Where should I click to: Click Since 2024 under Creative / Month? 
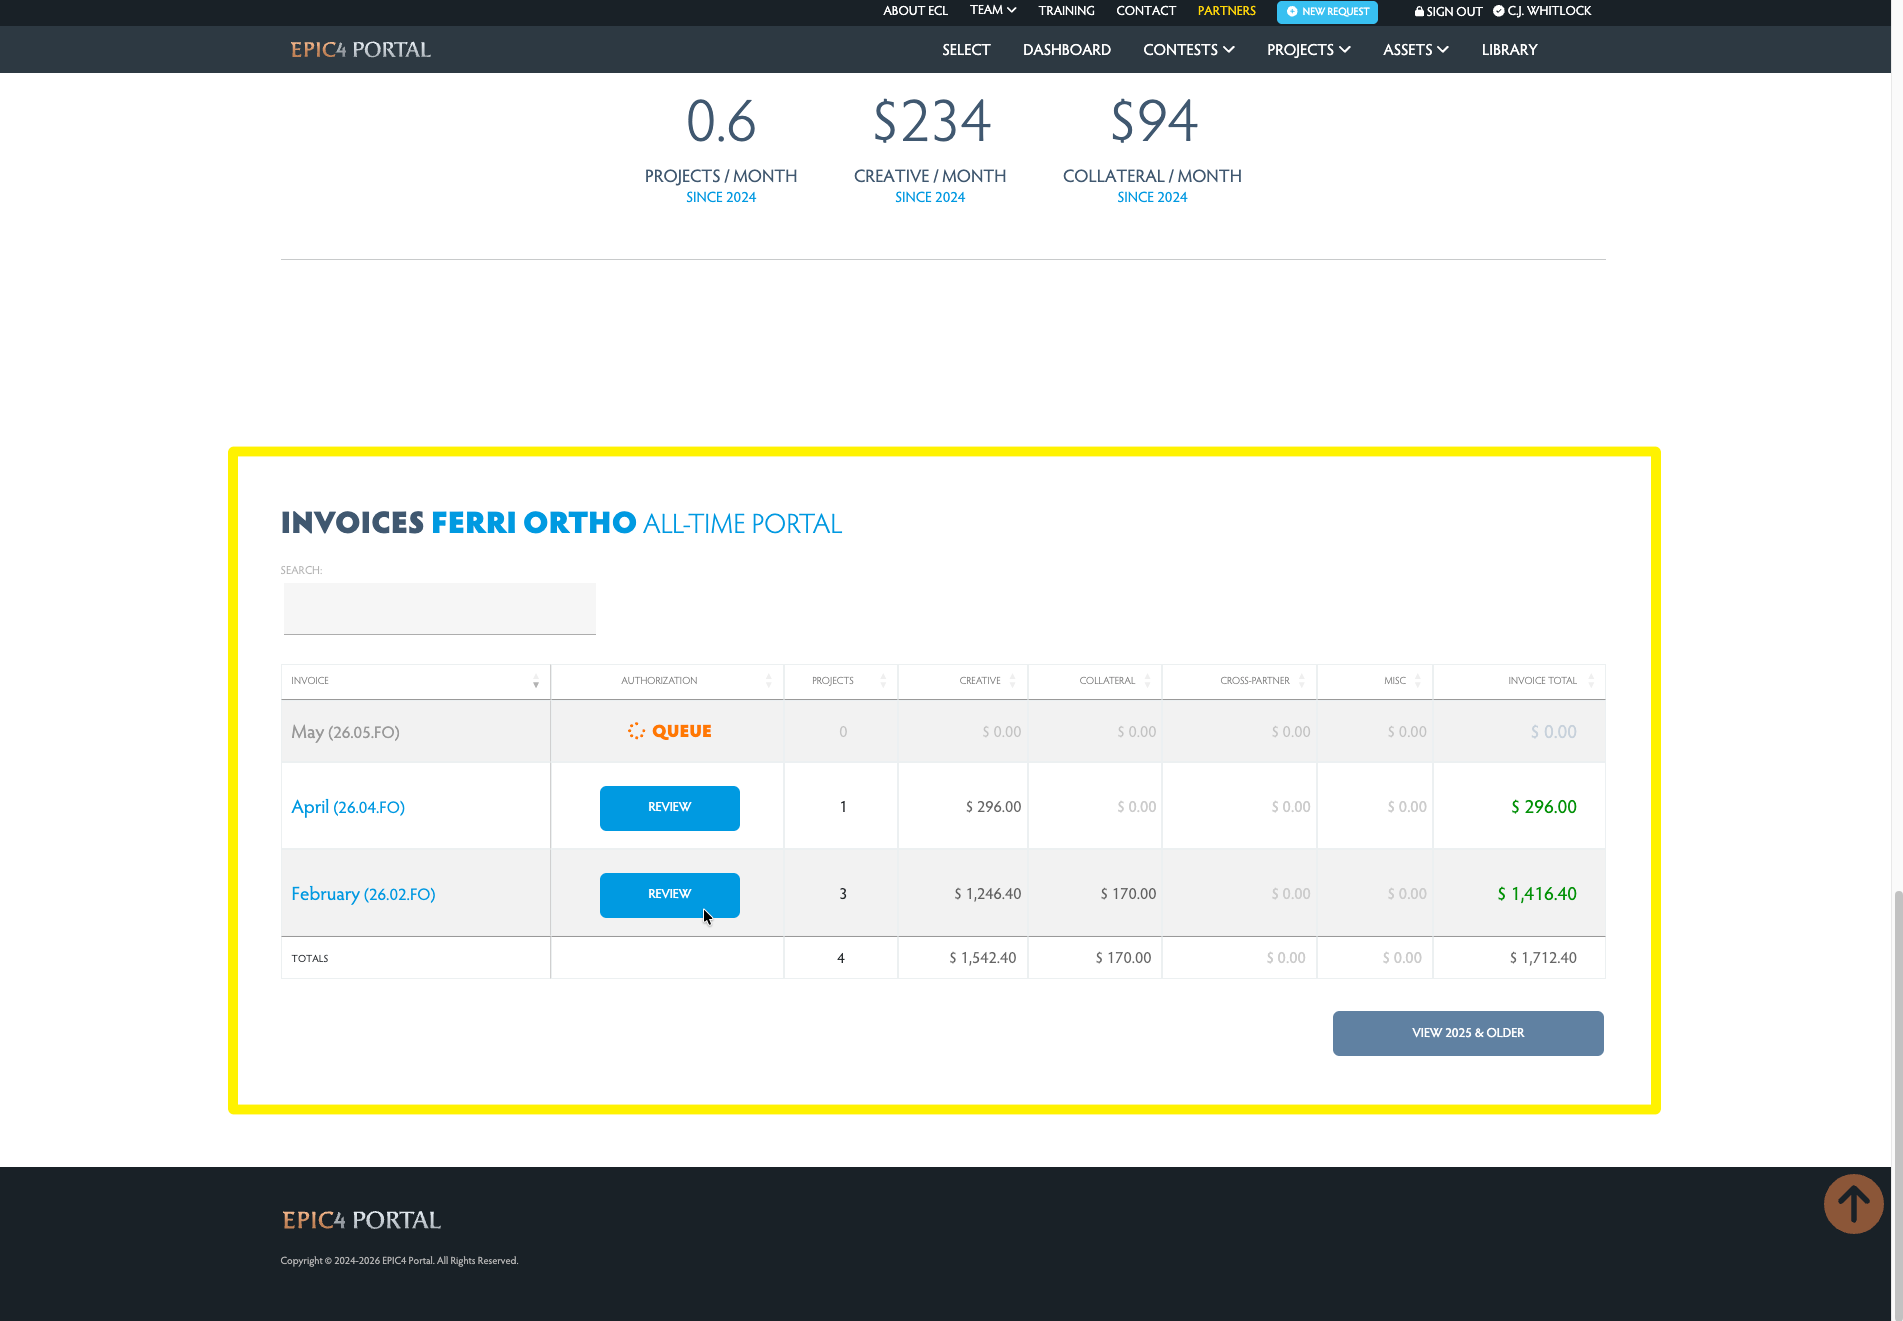coord(929,197)
